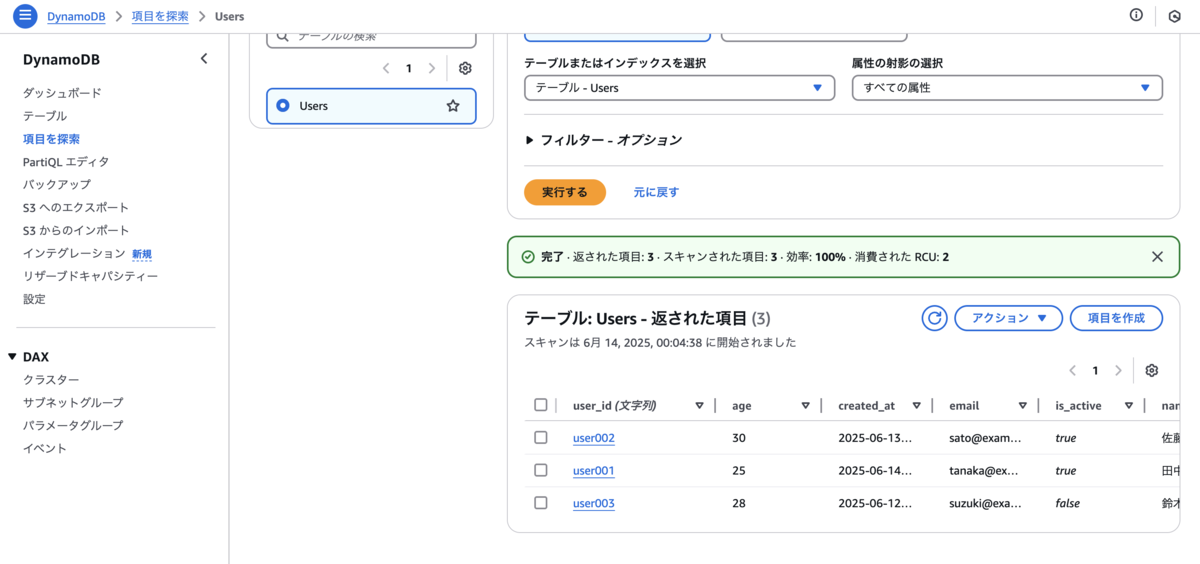The height and width of the screenshot is (564, 1200).
Task: Open the attribute projection dropdown
Action: click(1007, 88)
